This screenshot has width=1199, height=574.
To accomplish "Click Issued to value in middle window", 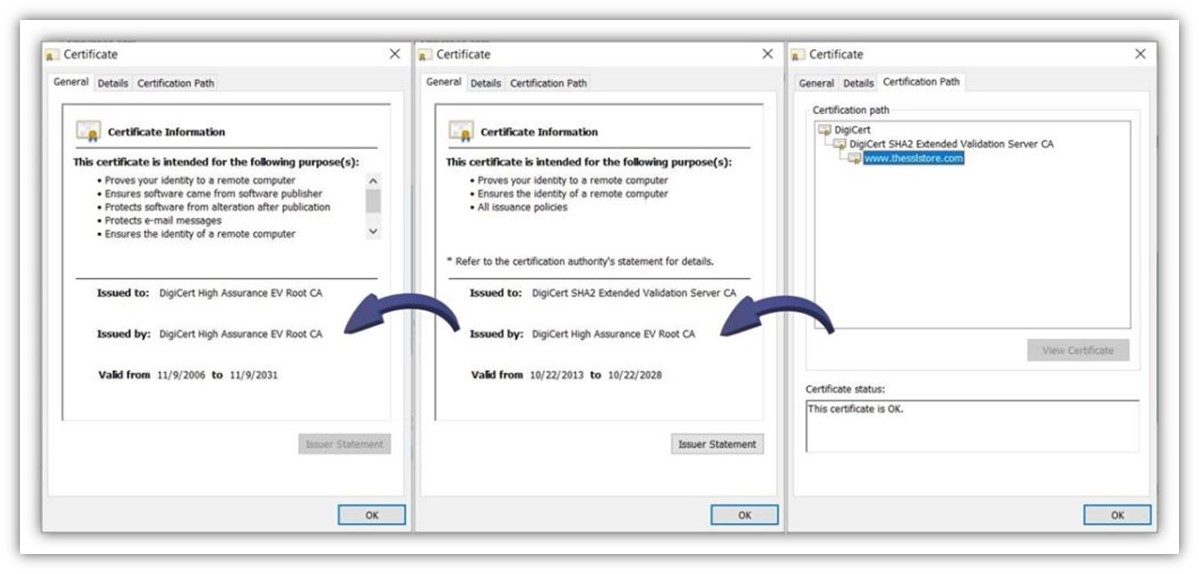I will coord(634,293).
